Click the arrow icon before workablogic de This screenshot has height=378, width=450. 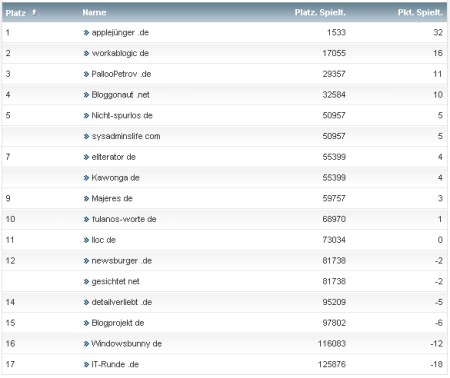tap(86, 53)
